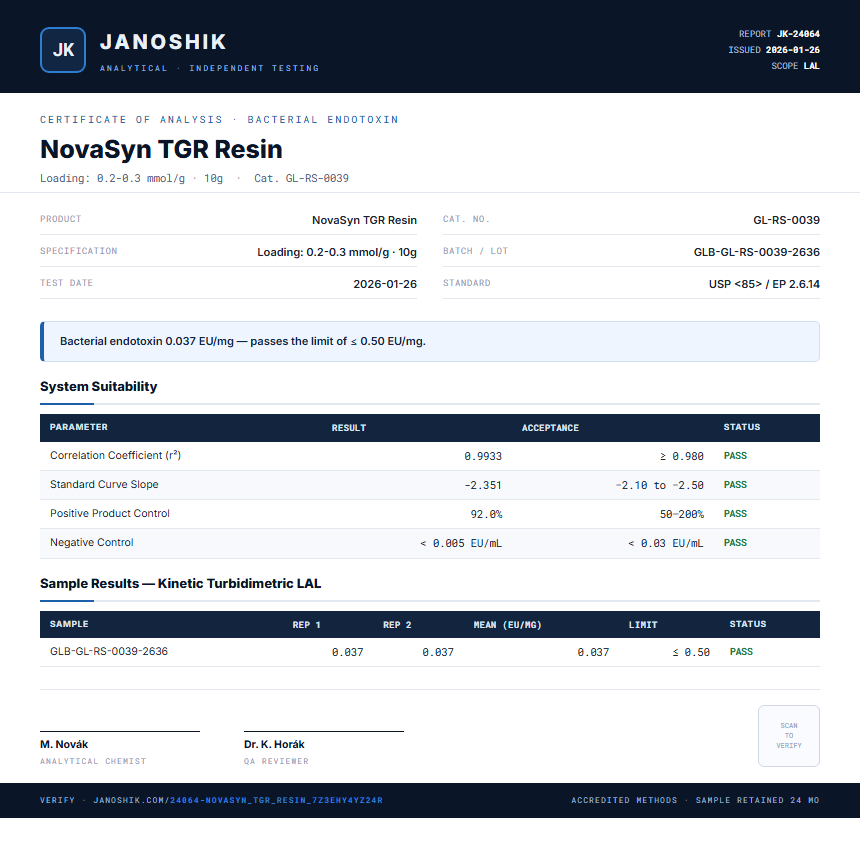Select Correlation Coefficient (r²) row label
Viewport: 860px width, 846px height.
click(115, 455)
